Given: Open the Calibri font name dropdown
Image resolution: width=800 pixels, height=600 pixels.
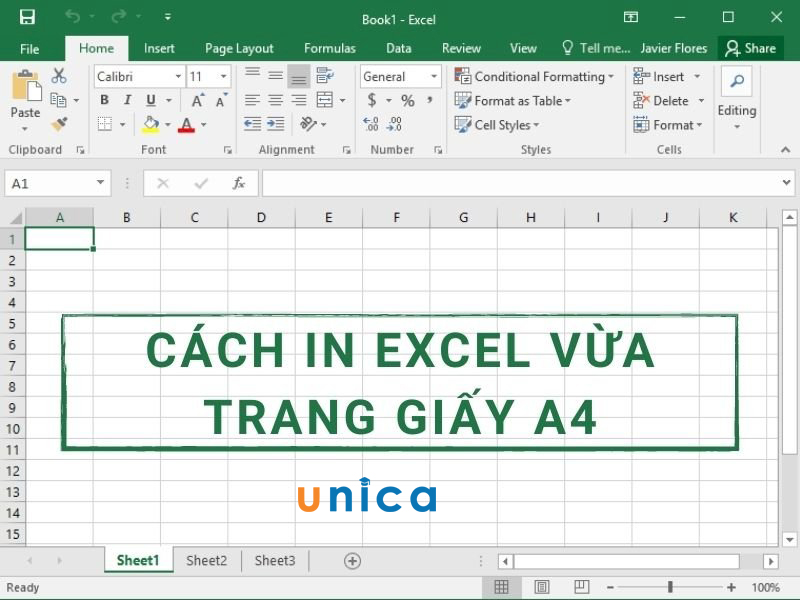Looking at the screenshot, I should pos(178,77).
